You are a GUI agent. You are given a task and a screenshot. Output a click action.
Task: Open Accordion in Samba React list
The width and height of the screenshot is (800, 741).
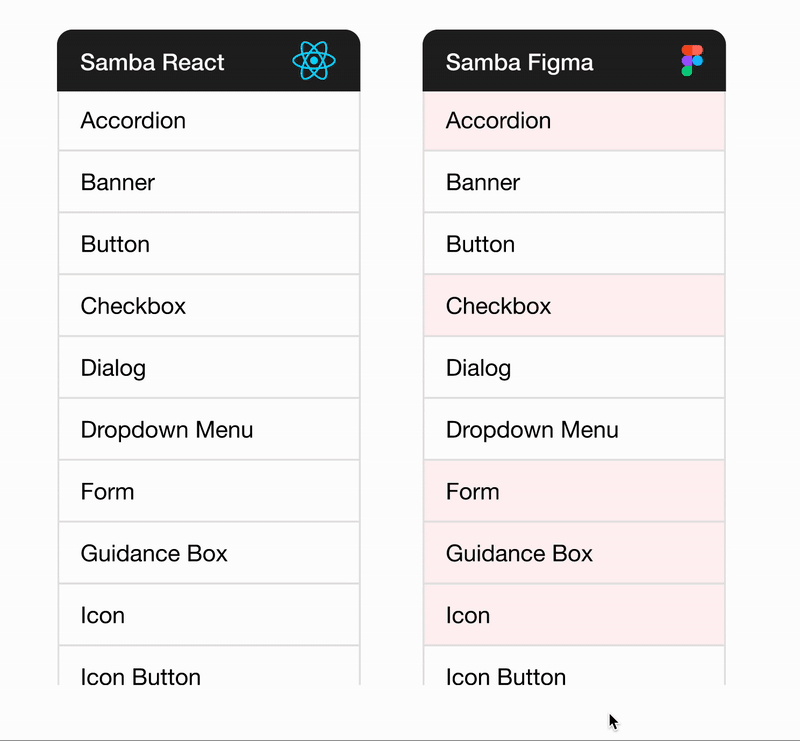209,121
